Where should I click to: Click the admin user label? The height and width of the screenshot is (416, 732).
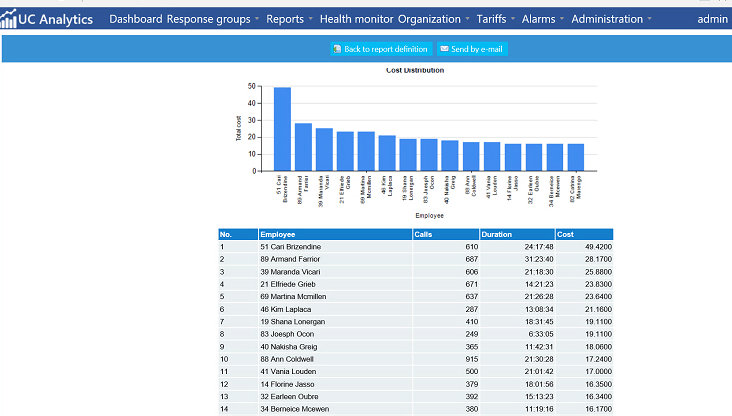tap(712, 19)
